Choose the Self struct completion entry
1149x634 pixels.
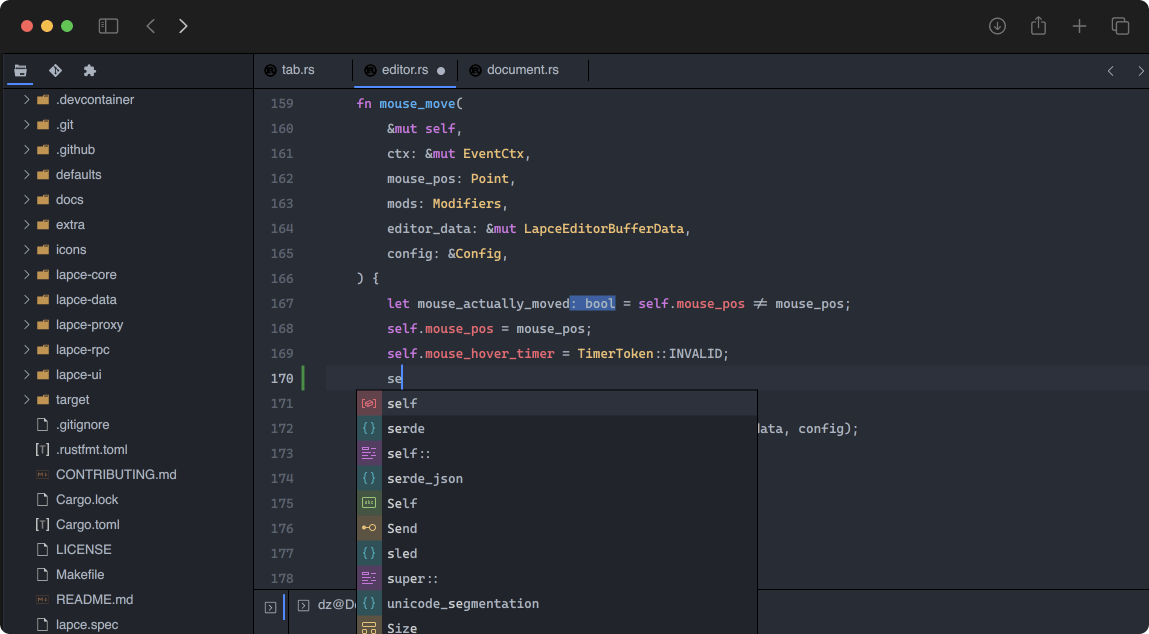401,503
